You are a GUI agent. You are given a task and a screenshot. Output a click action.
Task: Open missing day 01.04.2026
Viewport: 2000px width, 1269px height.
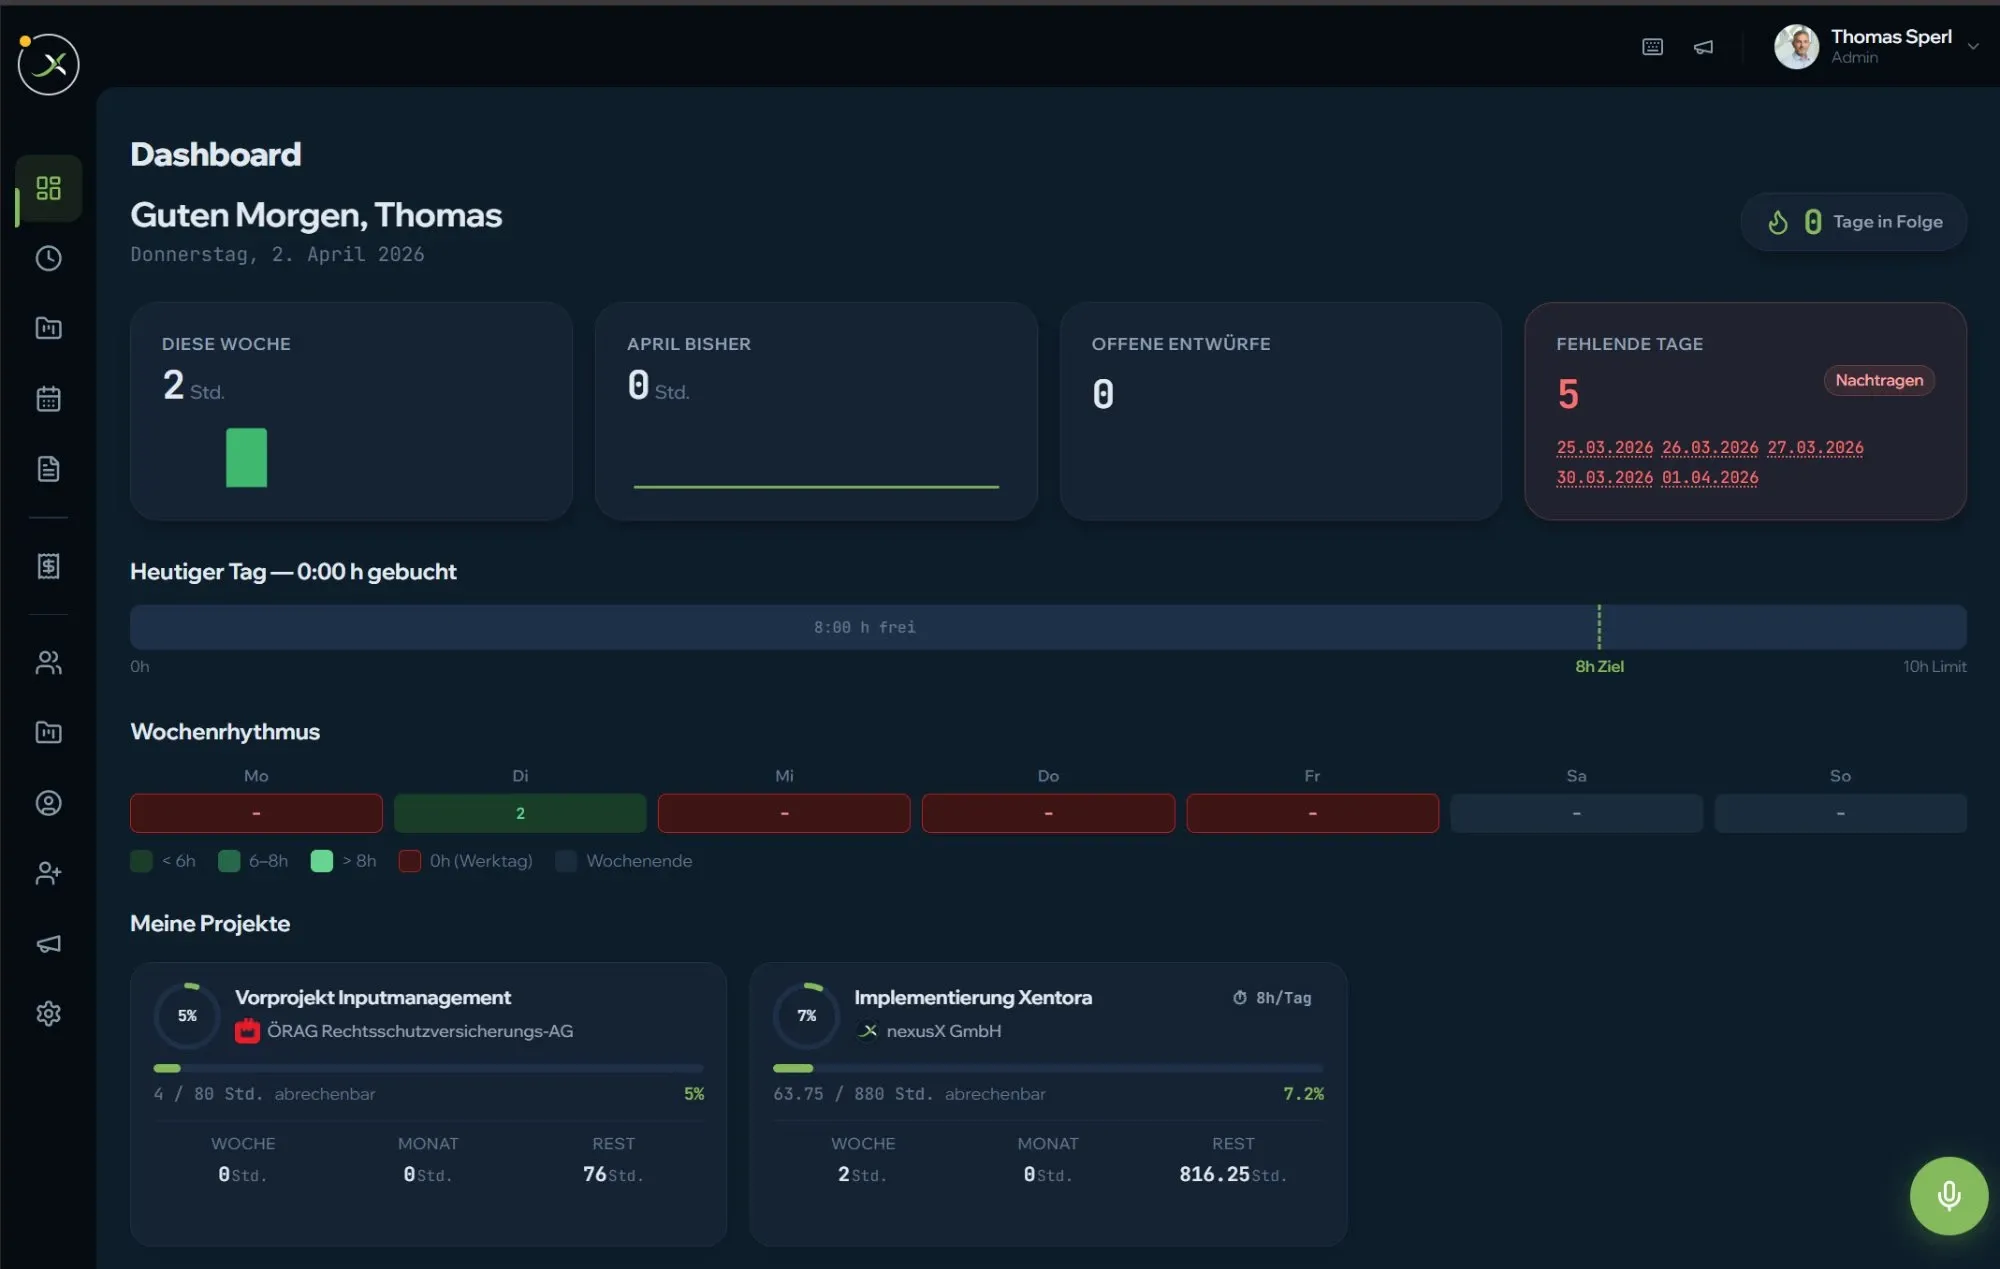click(1709, 477)
